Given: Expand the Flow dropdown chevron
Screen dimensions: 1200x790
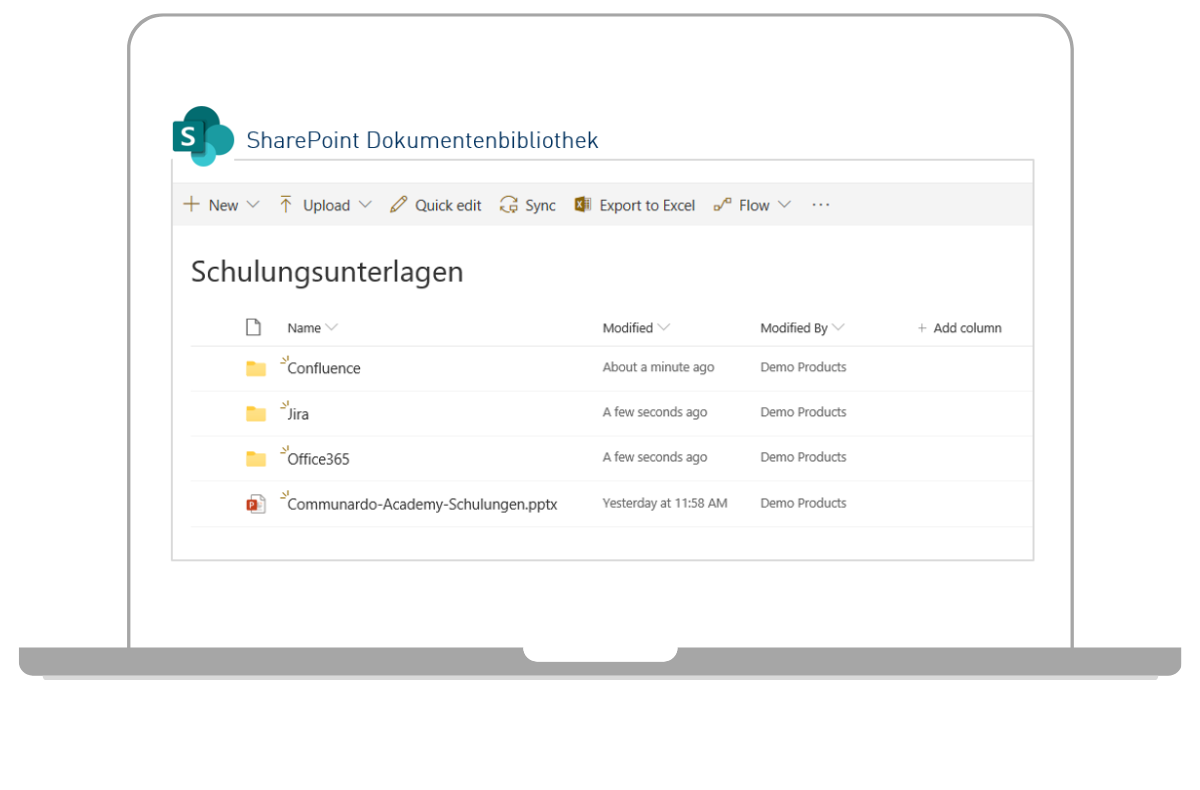Looking at the screenshot, I should click(x=784, y=205).
